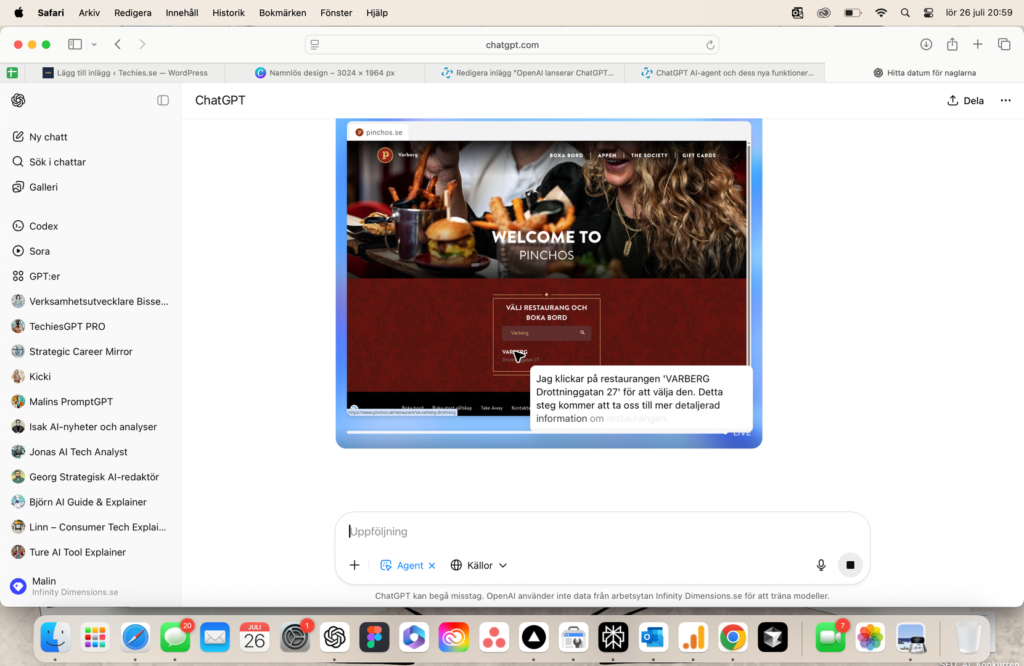
Task: Open the Historik menu
Action: (x=229, y=12)
